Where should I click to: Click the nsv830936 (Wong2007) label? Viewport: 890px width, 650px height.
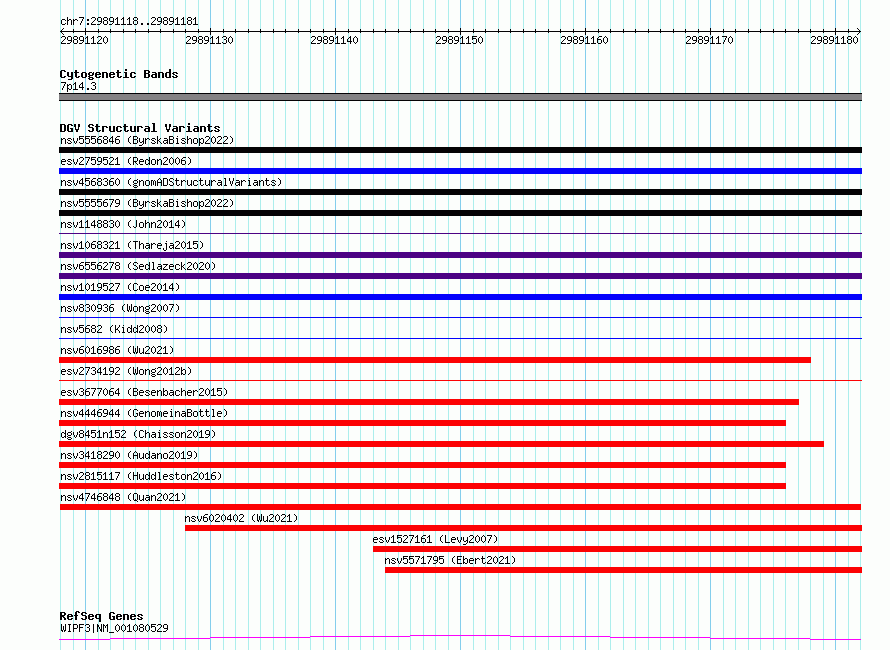click(x=120, y=308)
